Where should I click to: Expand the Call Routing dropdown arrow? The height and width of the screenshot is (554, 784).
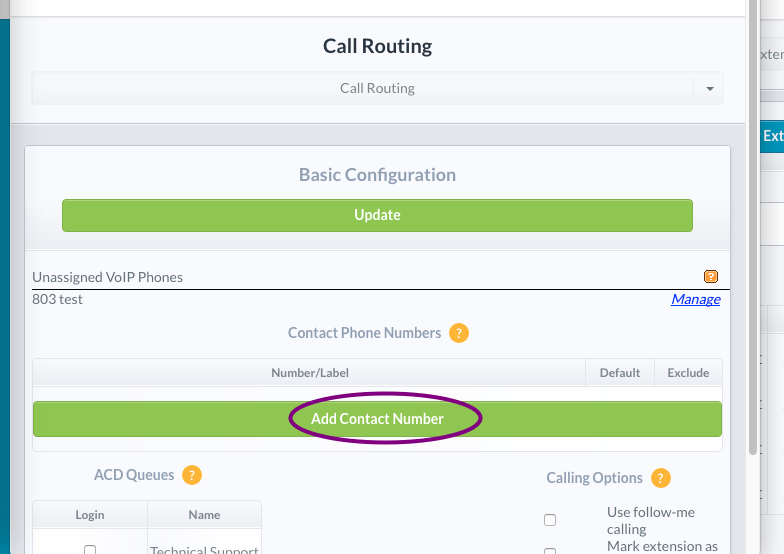(x=710, y=88)
